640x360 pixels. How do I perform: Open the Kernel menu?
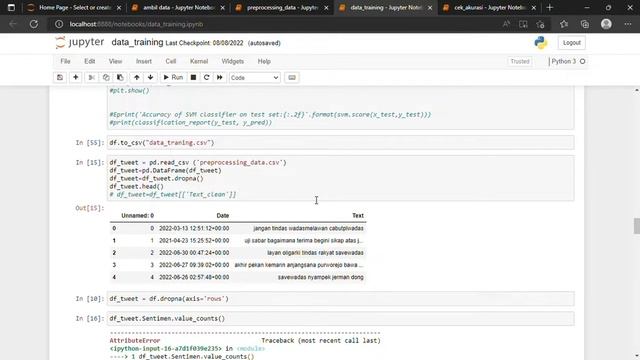(x=199, y=61)
